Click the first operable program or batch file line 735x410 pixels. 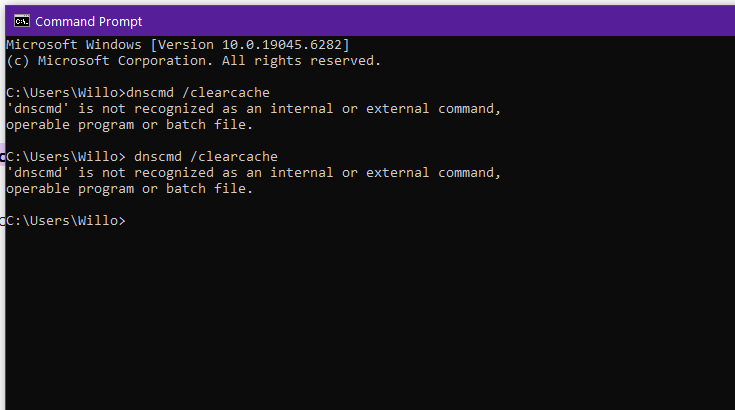(129, 125)
